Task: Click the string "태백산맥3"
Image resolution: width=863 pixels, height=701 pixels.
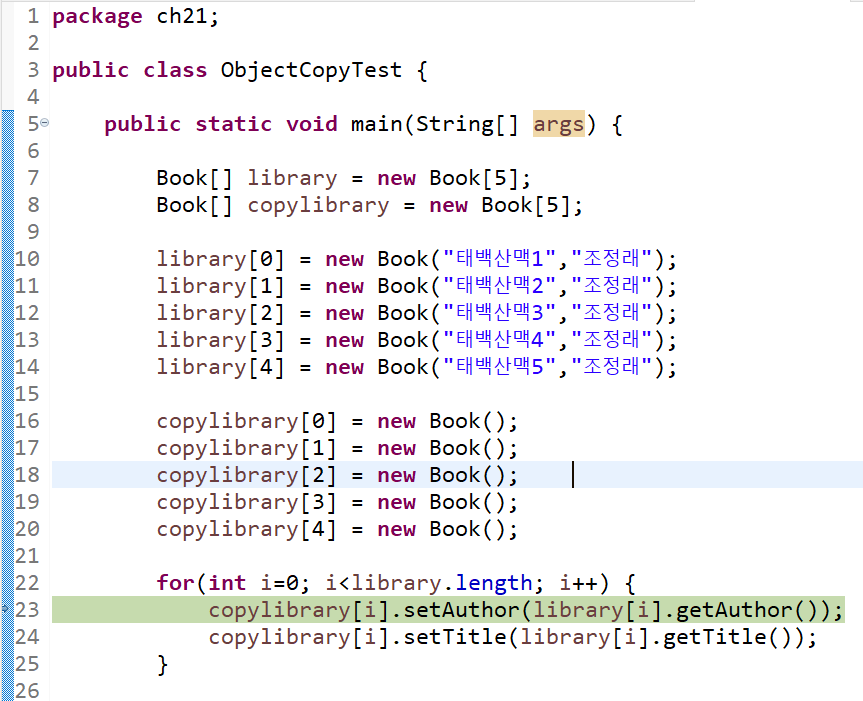Action: pyautogui.click(x=499, y=313)
